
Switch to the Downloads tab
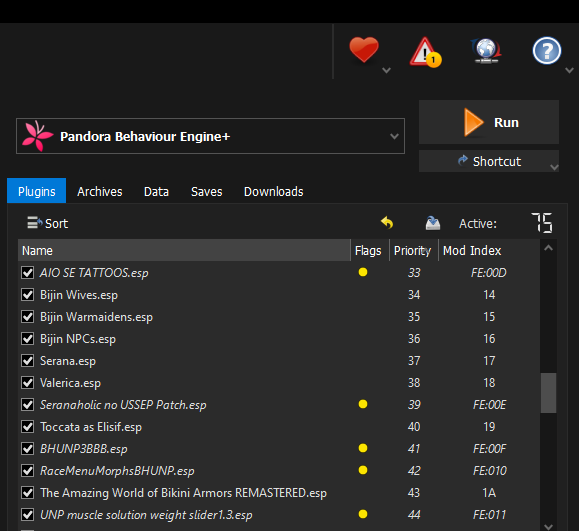point(274,191)
